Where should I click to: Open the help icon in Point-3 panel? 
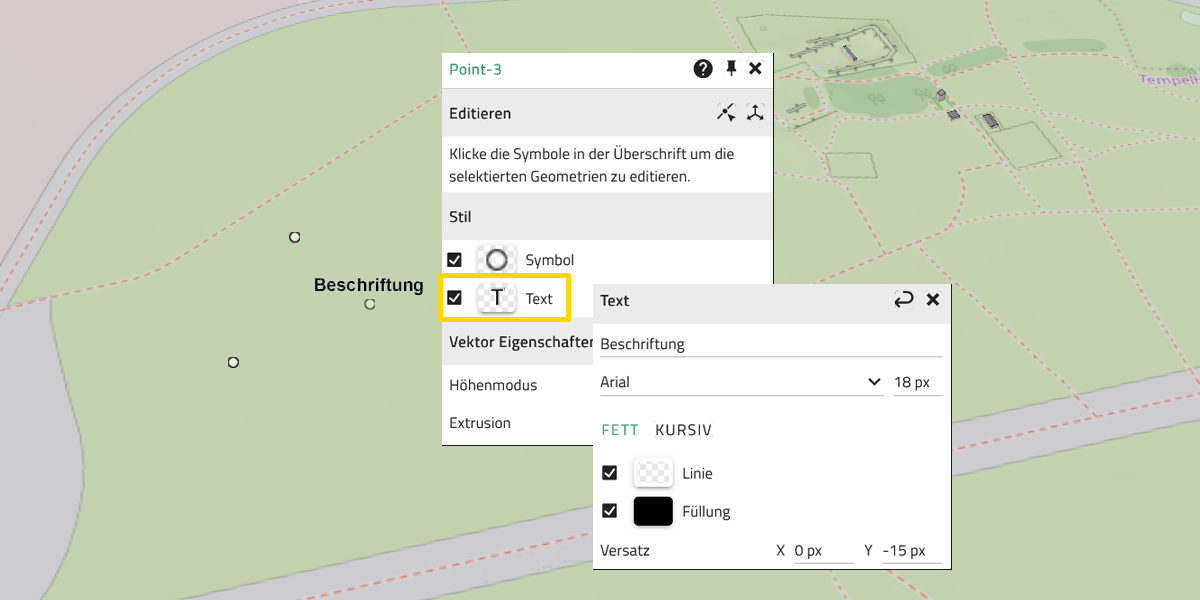703,69
